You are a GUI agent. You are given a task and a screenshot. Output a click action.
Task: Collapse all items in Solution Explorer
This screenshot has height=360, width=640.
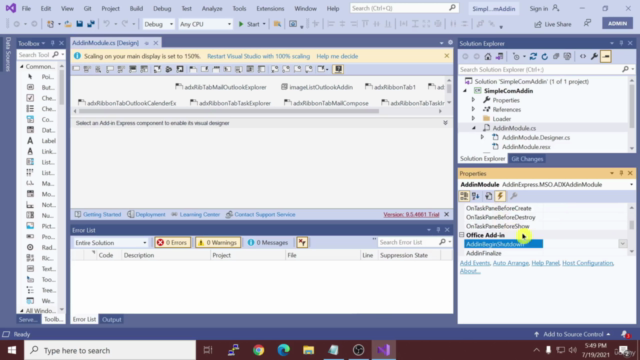(556, 57)
